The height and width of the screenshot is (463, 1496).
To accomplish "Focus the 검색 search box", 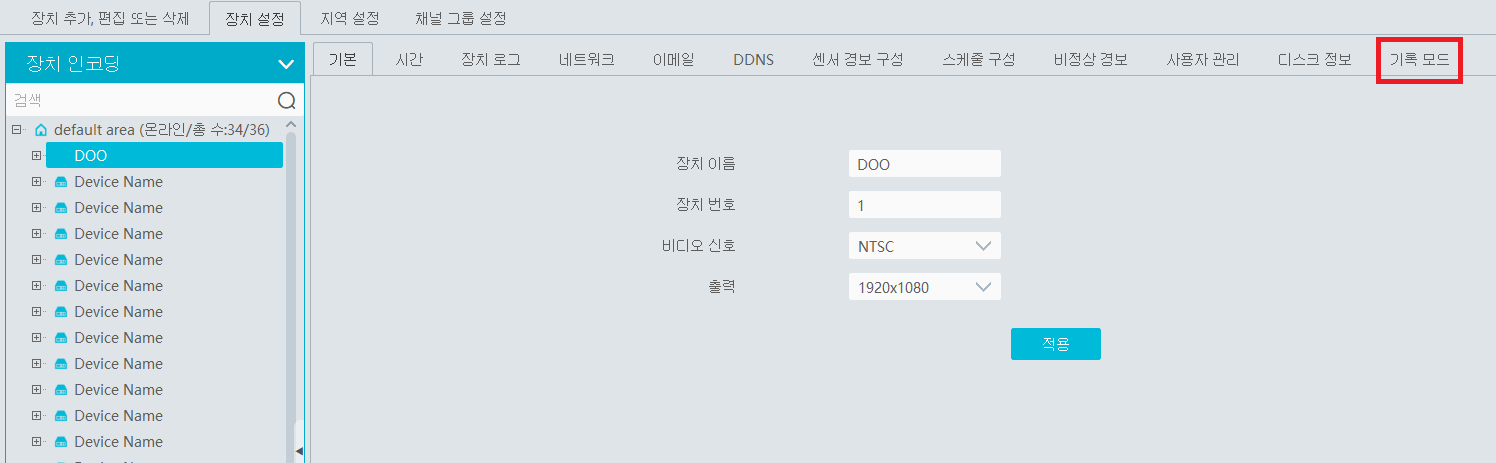I will tap(140, 101).
